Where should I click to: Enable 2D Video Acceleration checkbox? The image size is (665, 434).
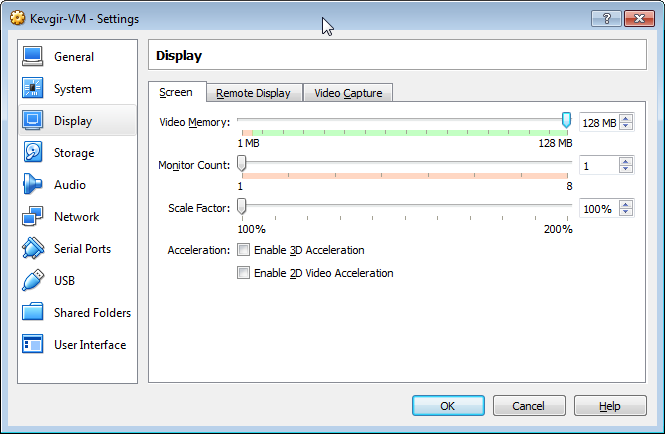pyautogui.click(x=243, y=273)
